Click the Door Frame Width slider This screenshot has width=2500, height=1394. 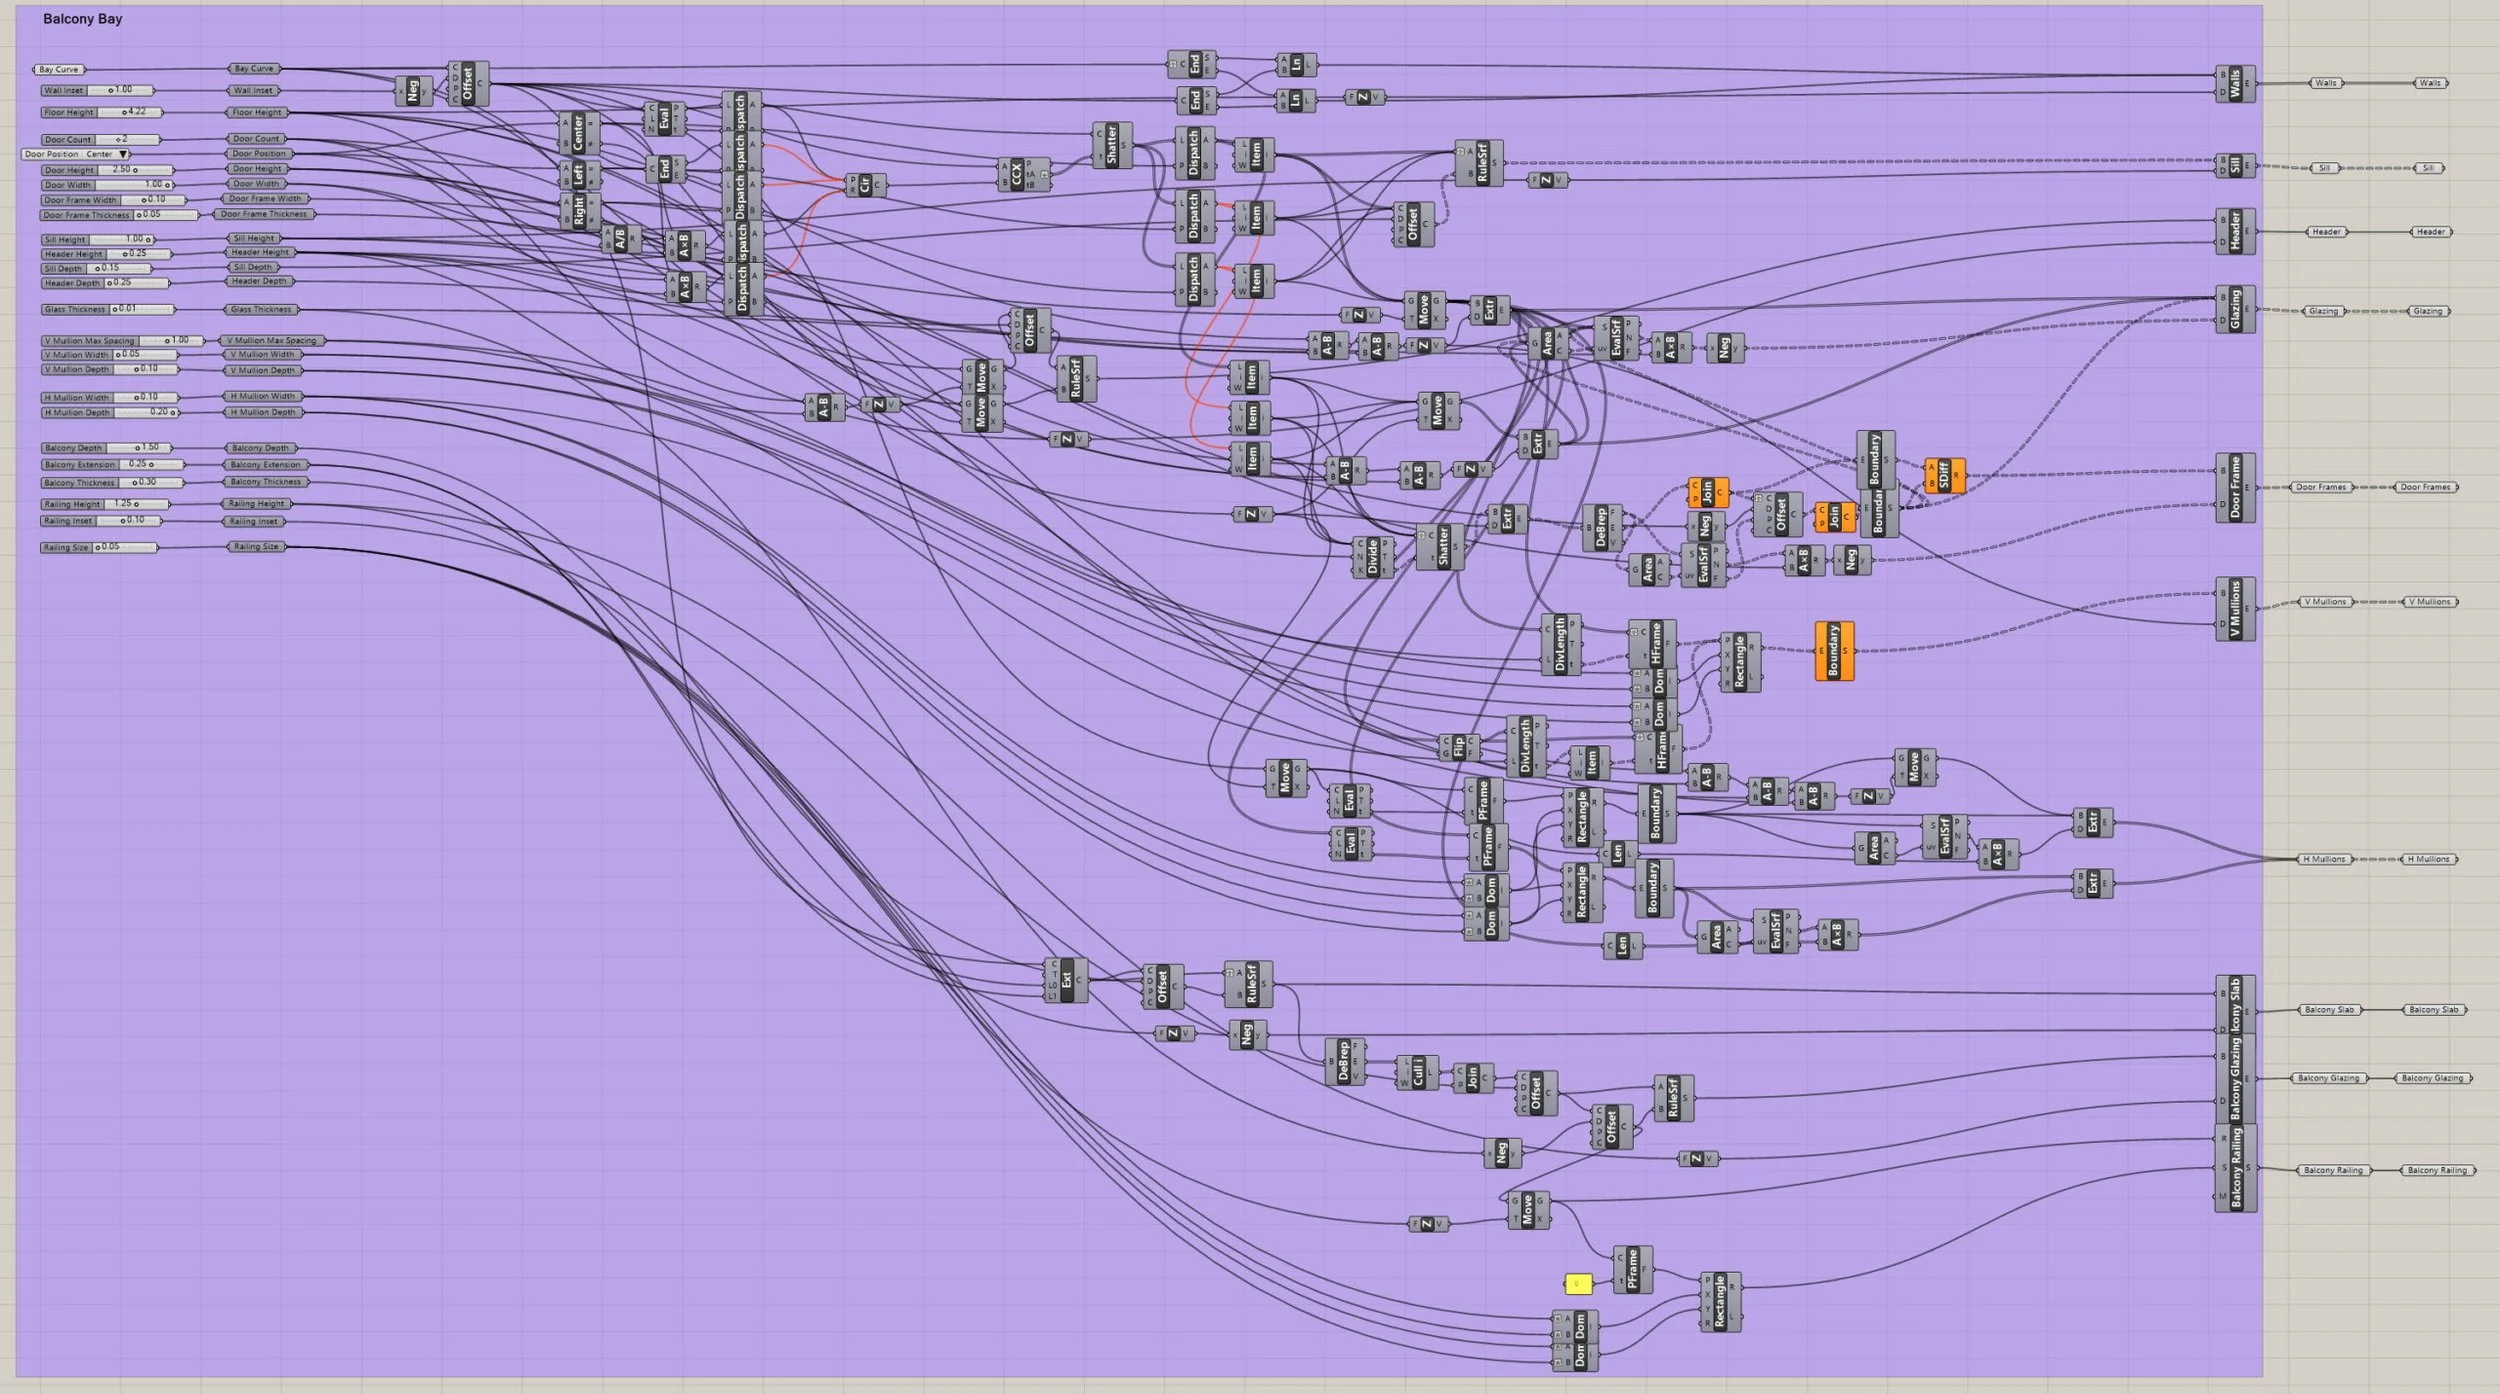click(x=113, y=200)
